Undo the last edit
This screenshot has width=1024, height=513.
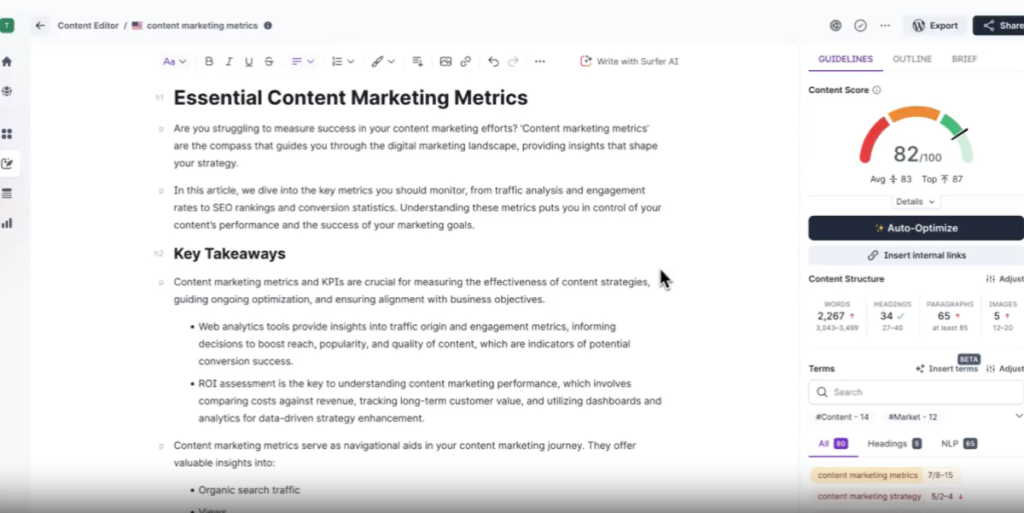(x=493, y=61)
